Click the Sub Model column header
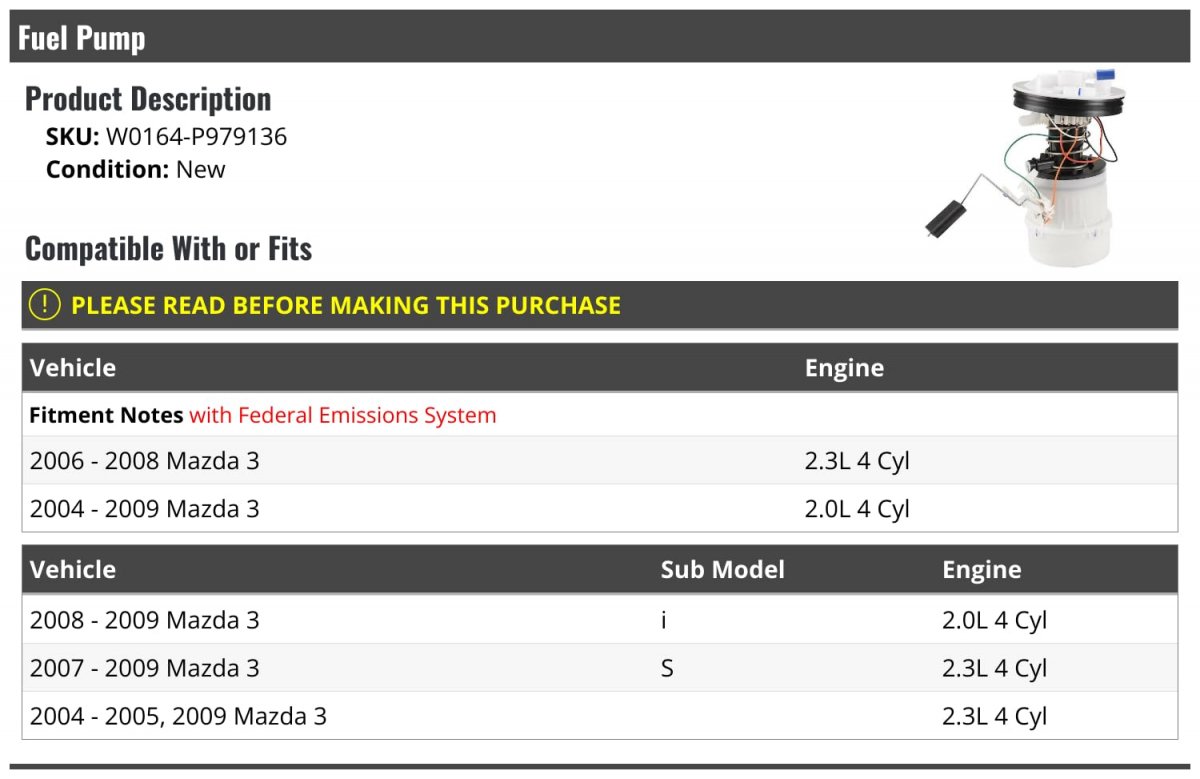 (722, 570)
